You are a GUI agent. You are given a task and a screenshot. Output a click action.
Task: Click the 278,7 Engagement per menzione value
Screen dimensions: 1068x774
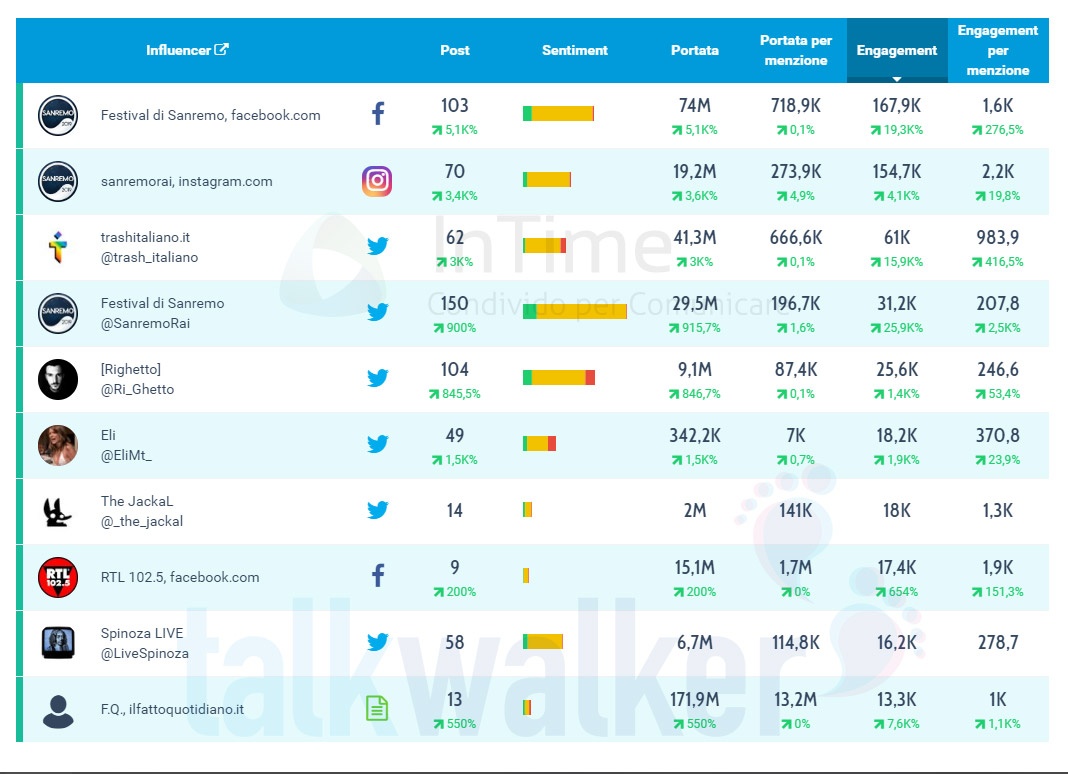[997, 643]
